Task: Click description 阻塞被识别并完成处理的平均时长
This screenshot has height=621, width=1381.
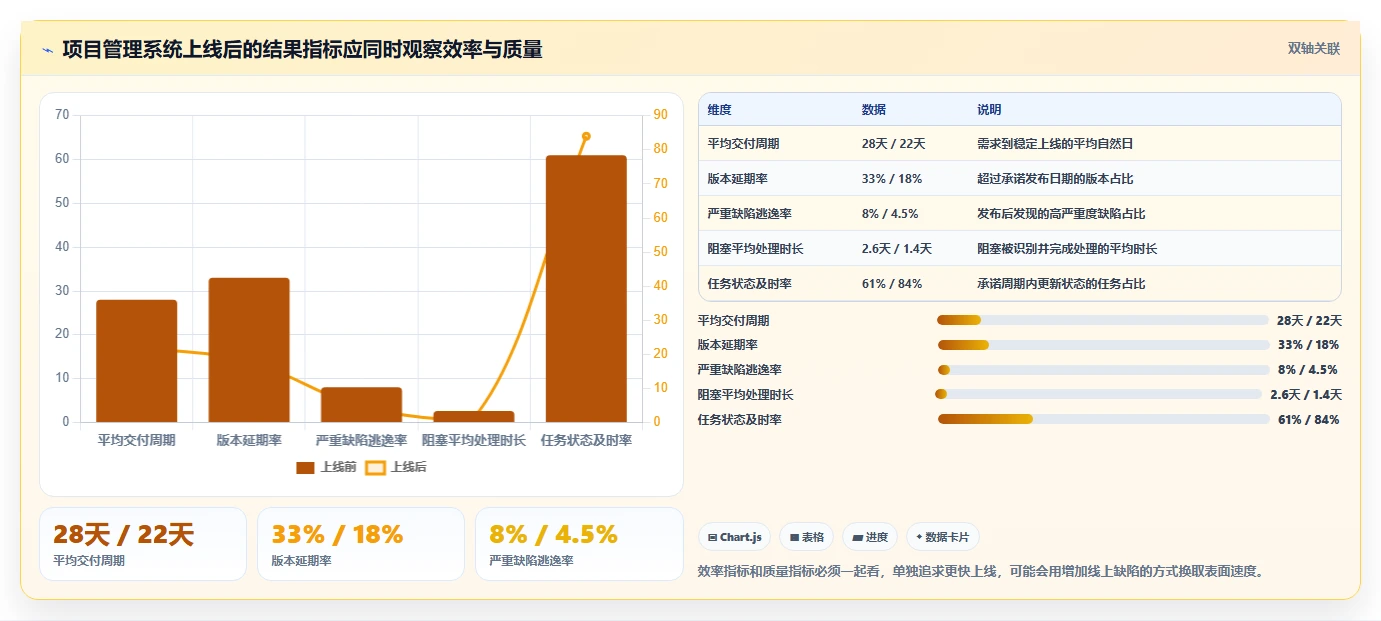Action: [x=1067, y=249]
